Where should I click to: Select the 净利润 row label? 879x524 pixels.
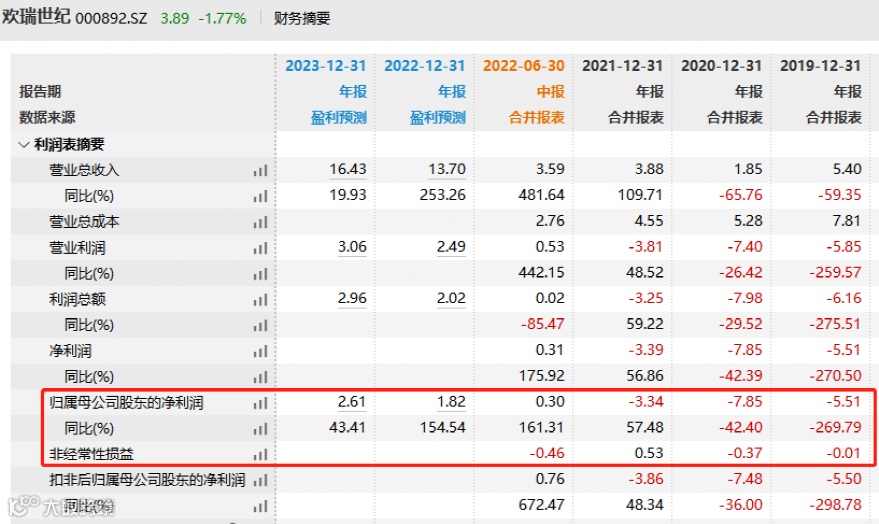point(70,351)
